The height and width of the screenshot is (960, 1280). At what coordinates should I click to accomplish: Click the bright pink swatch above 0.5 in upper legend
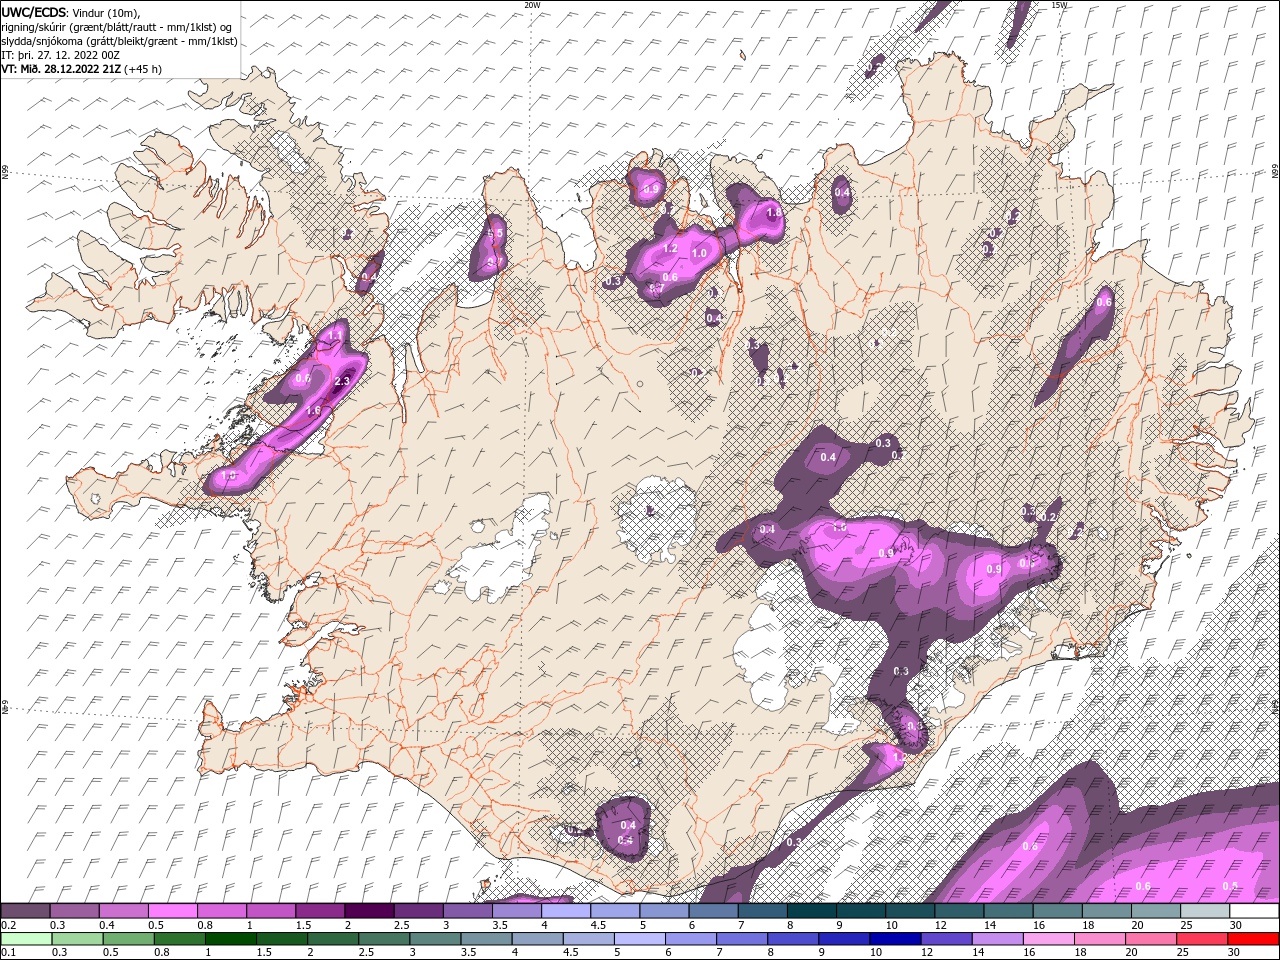tap(172, 911)
